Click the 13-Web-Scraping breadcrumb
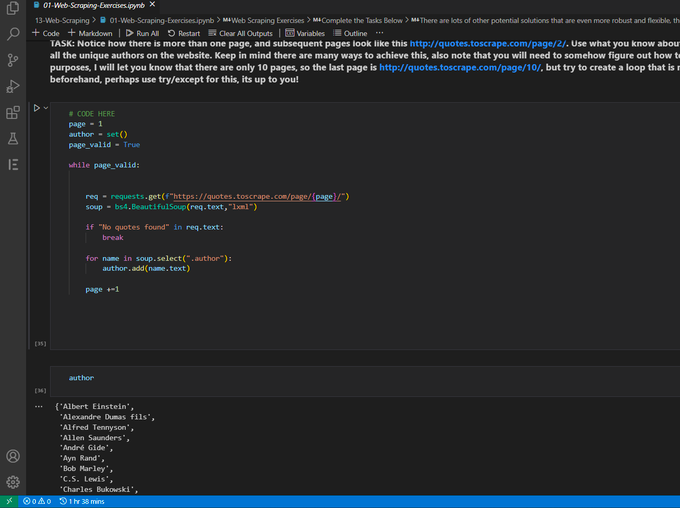The image size is (680, 508). [x=62, y=20]
